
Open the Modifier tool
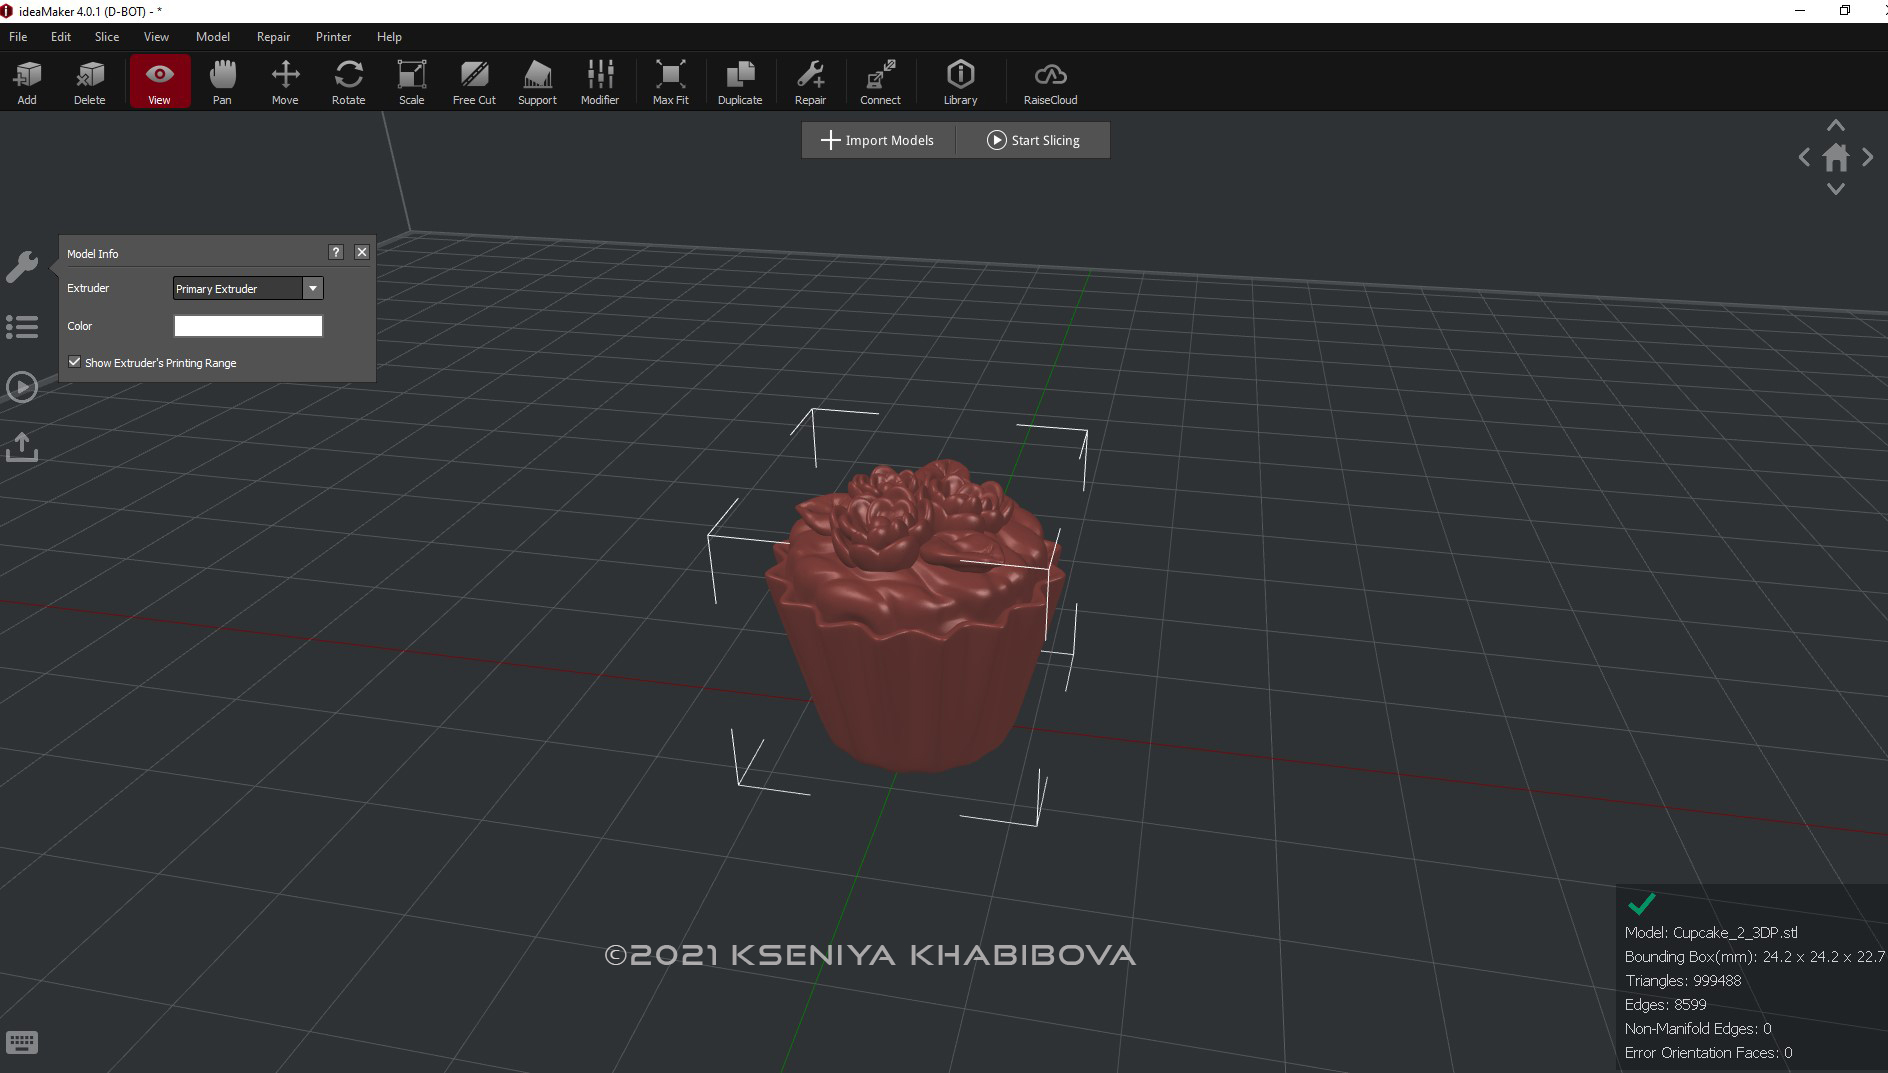tap(600, 81)
